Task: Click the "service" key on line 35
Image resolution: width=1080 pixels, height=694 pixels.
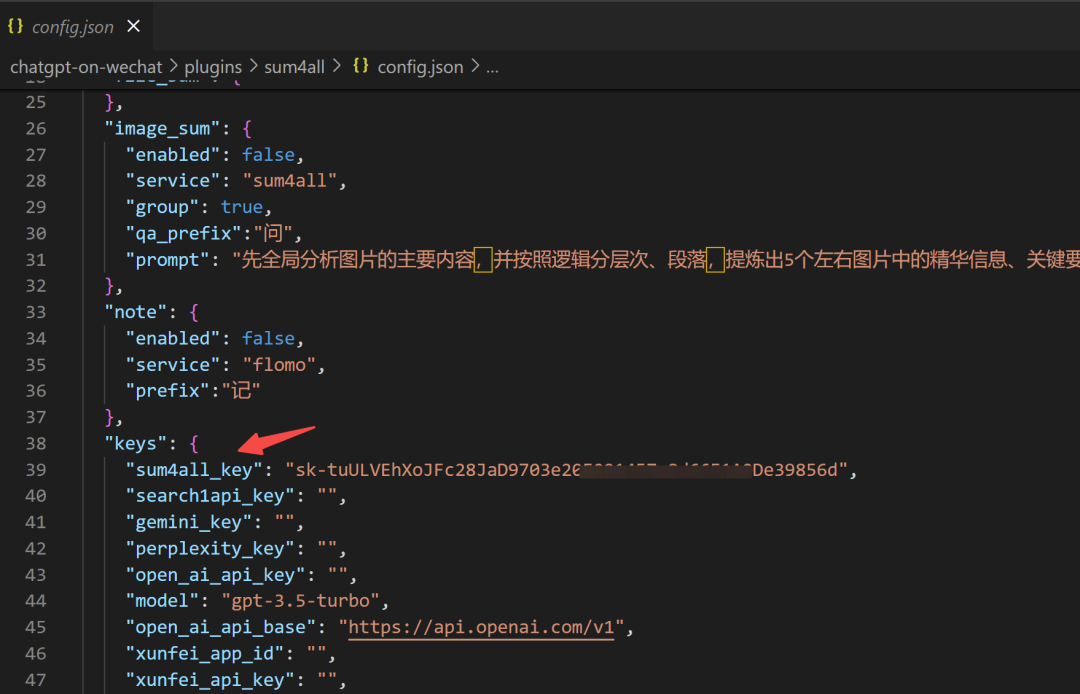Action: [173, 365]
